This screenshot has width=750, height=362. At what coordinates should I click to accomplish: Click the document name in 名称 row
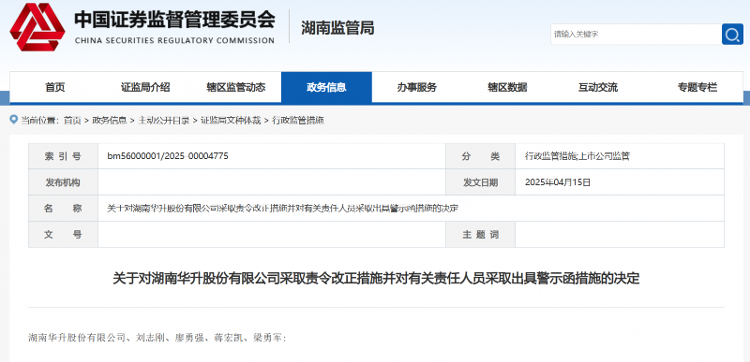click(283, 208)
